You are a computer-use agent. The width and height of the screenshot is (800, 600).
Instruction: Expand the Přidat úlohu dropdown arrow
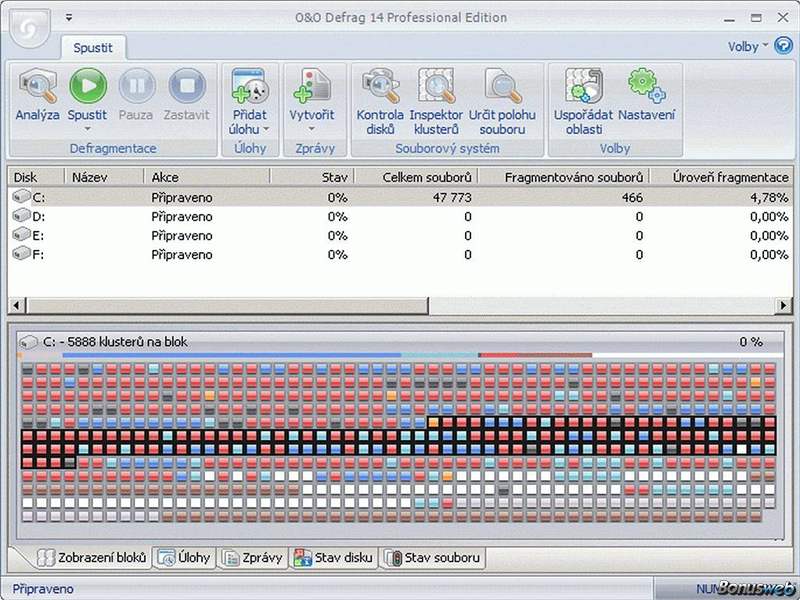point(266,129)
